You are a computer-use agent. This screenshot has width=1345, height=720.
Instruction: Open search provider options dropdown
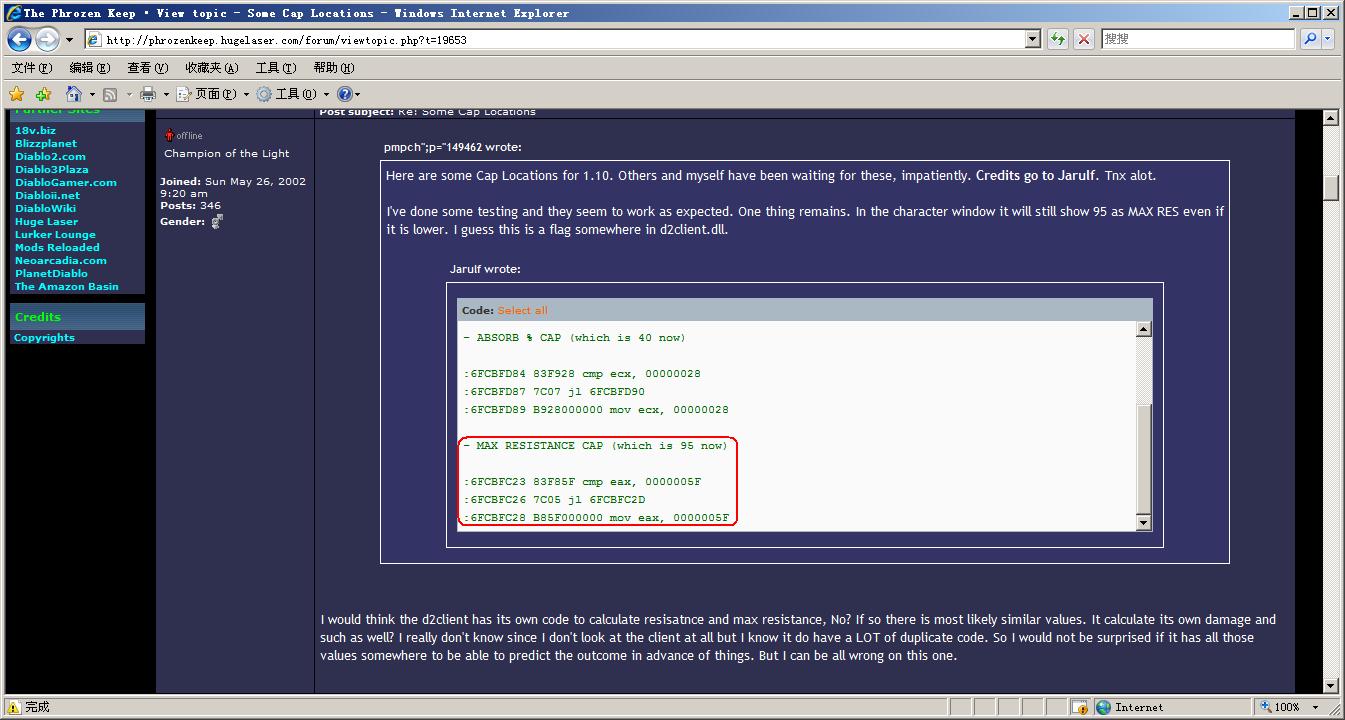point(1328,39)
